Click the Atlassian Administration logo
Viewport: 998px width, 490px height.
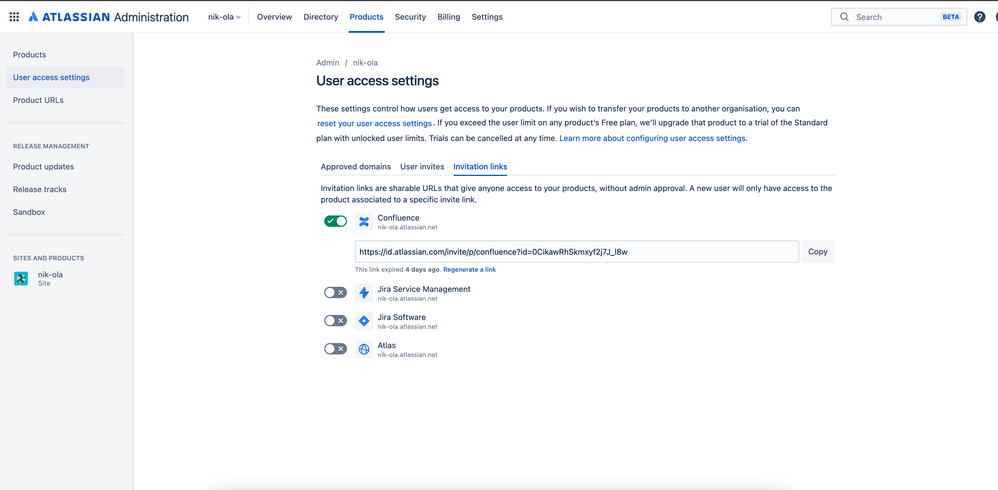click(109, 17)
